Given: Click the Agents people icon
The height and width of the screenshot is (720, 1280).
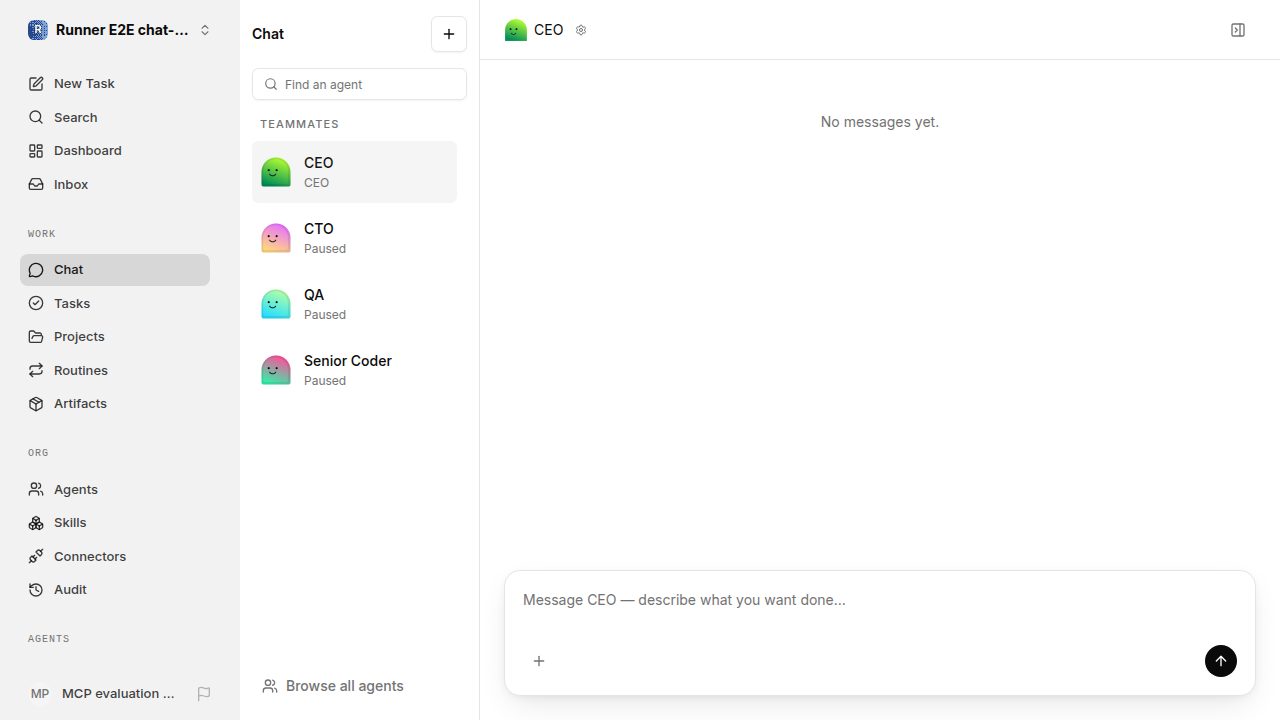Looking at the screenshot, I should pyautogui.click(x=36, y=490).
